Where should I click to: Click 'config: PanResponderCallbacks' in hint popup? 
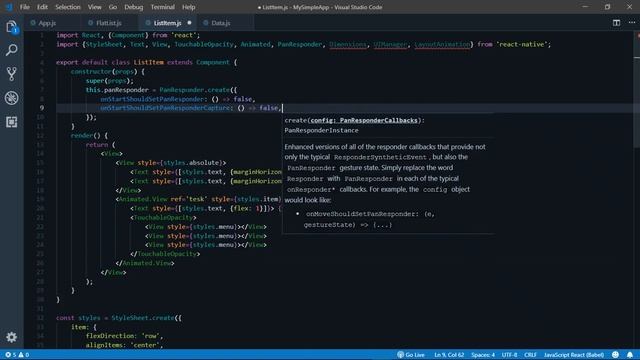click(364, 120)
